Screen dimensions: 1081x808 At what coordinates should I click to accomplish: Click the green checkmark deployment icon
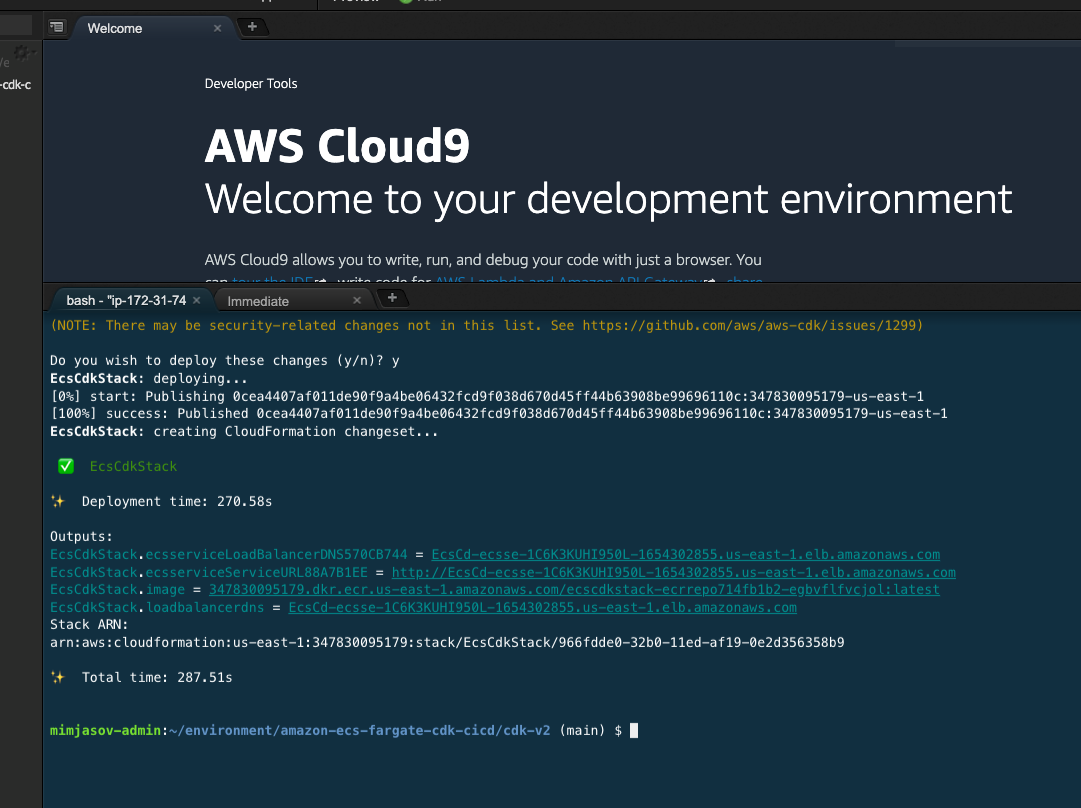coord(66,467)
